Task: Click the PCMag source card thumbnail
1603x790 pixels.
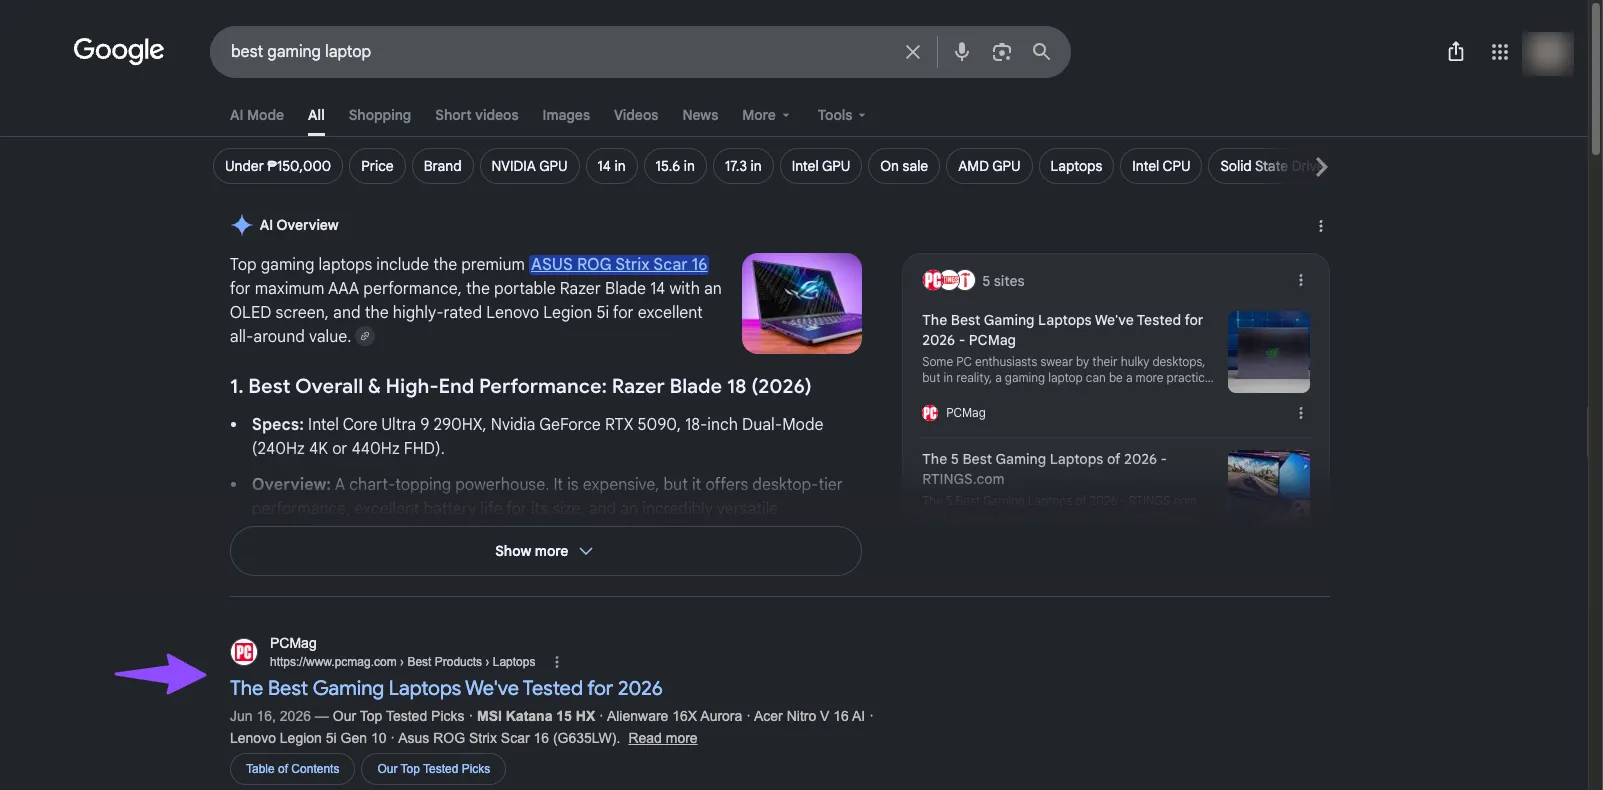Action: coord(1268,352)
